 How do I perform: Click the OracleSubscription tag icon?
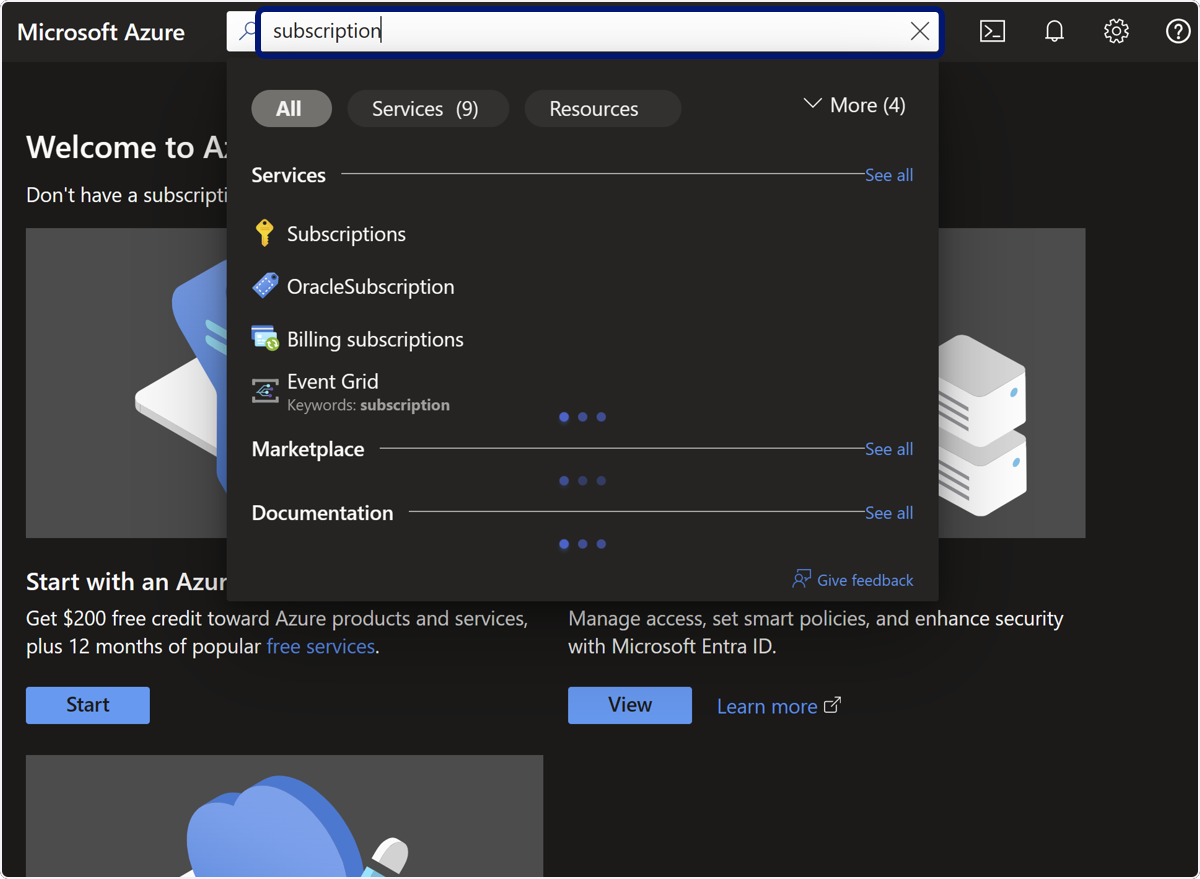(x=265, y=286)
